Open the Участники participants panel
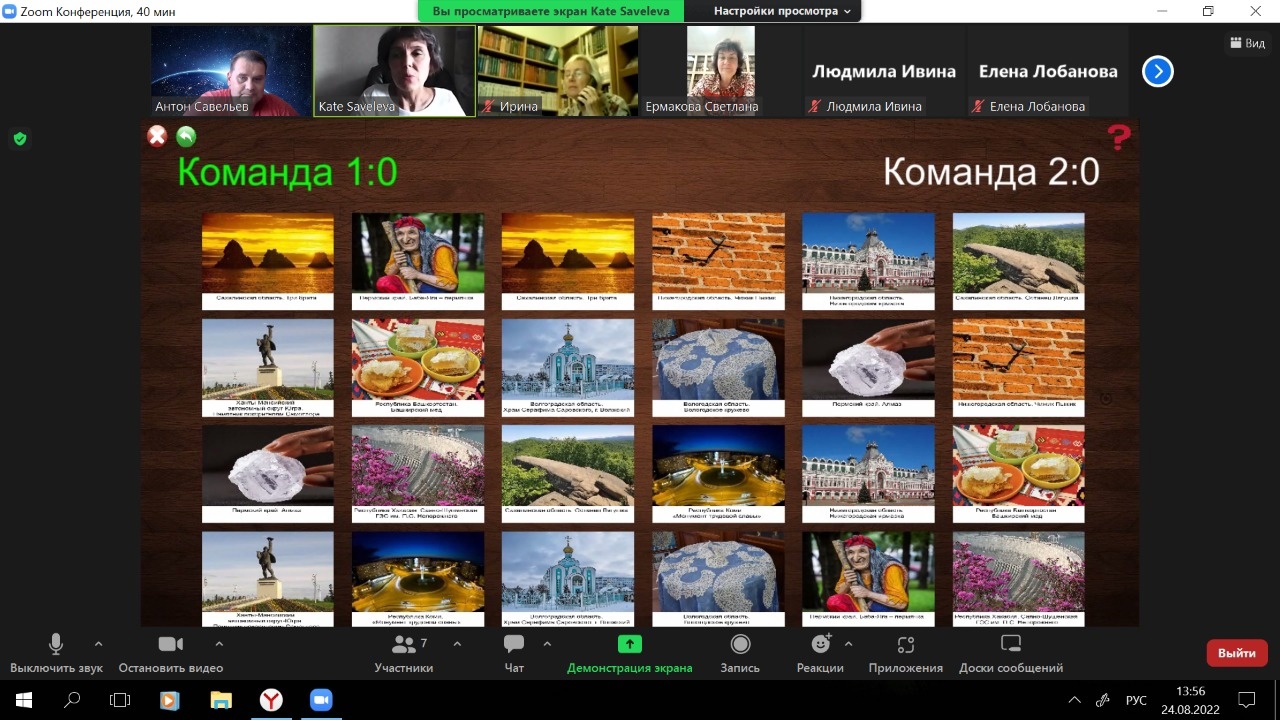 point(404,653)
